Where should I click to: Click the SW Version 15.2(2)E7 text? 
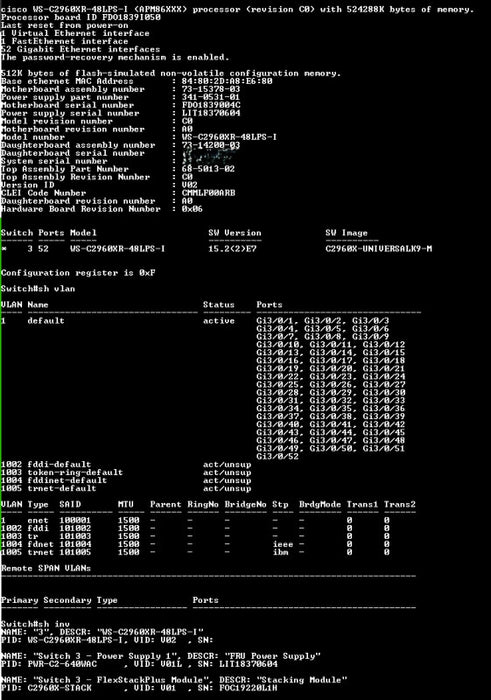tap(232, 249)
